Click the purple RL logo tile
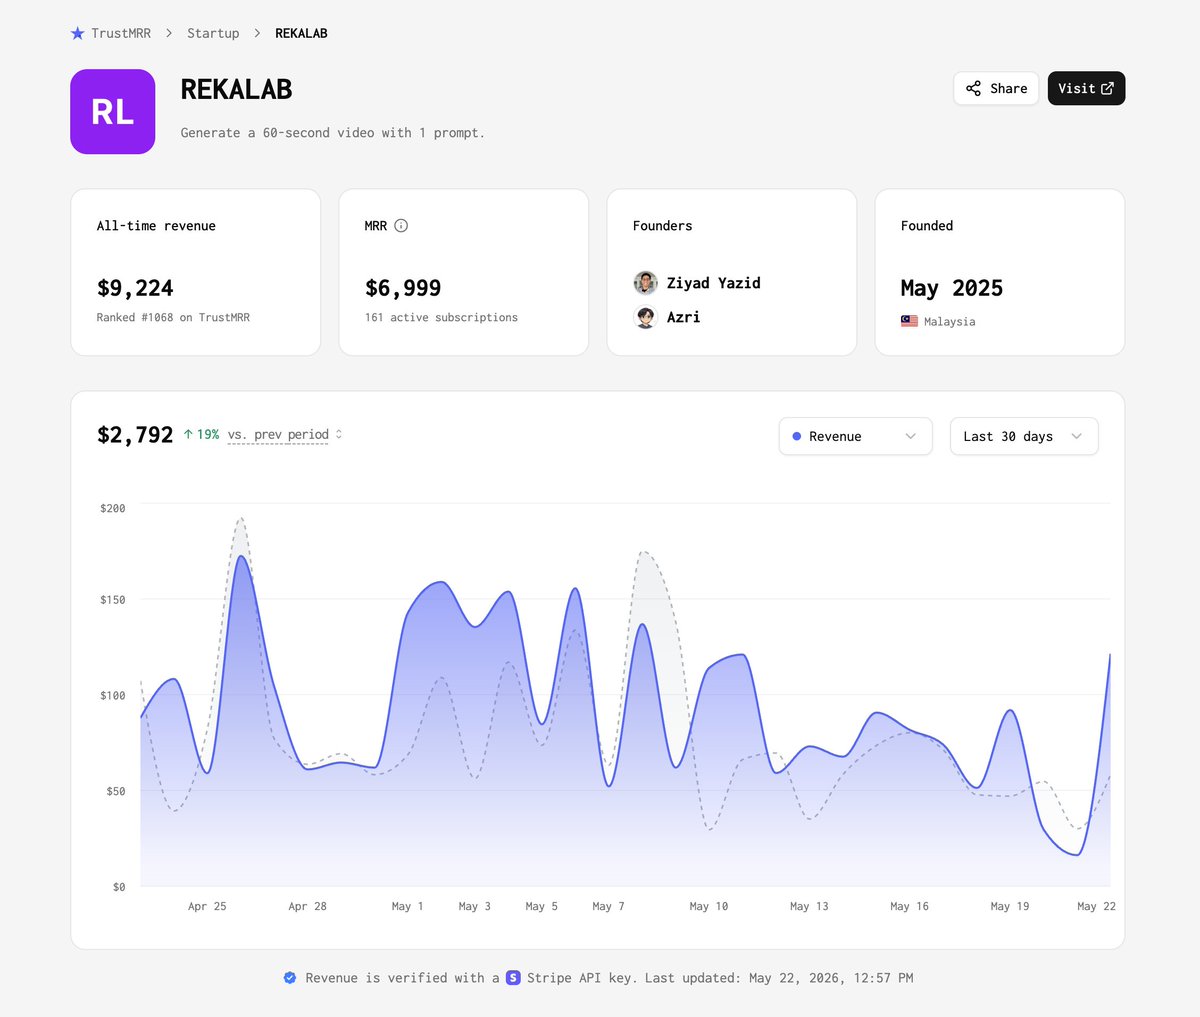 coord(112,111)
